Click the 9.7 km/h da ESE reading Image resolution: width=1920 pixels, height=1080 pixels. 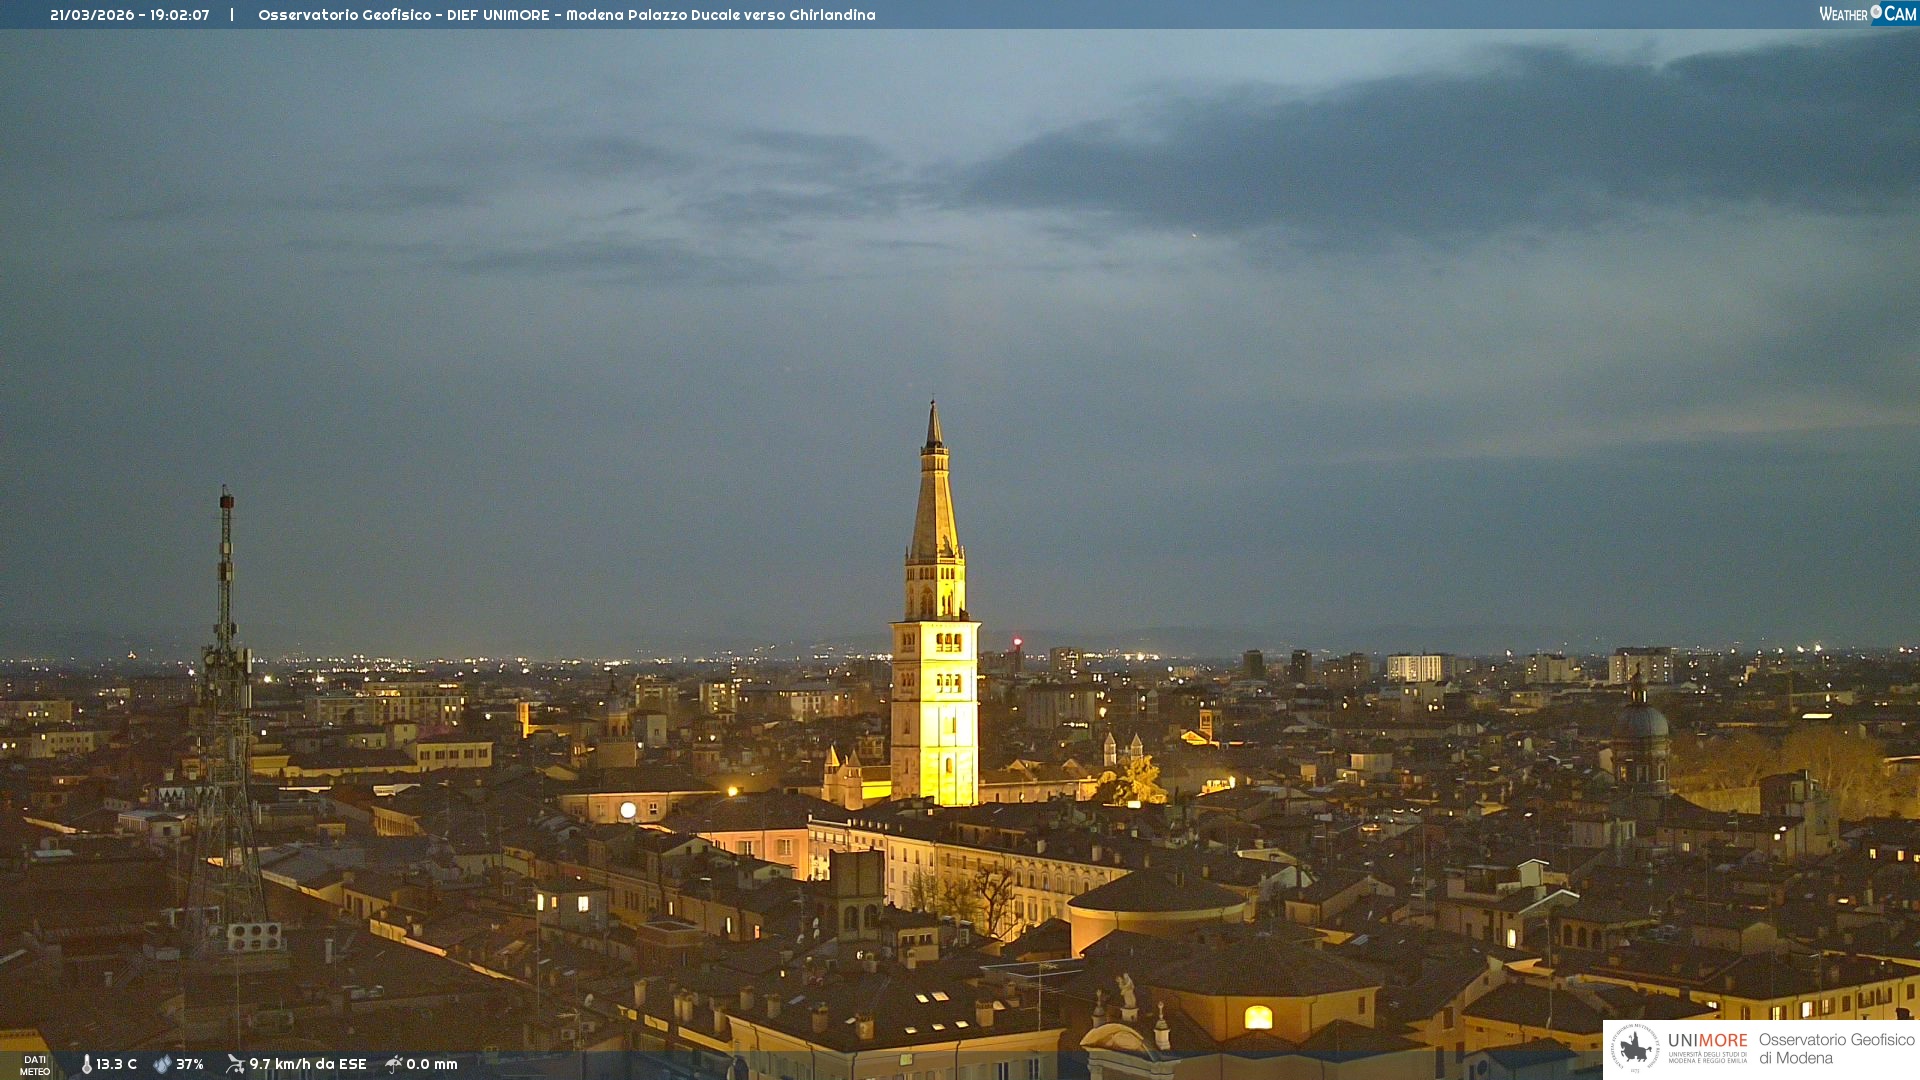click(x=308, y=1065)
